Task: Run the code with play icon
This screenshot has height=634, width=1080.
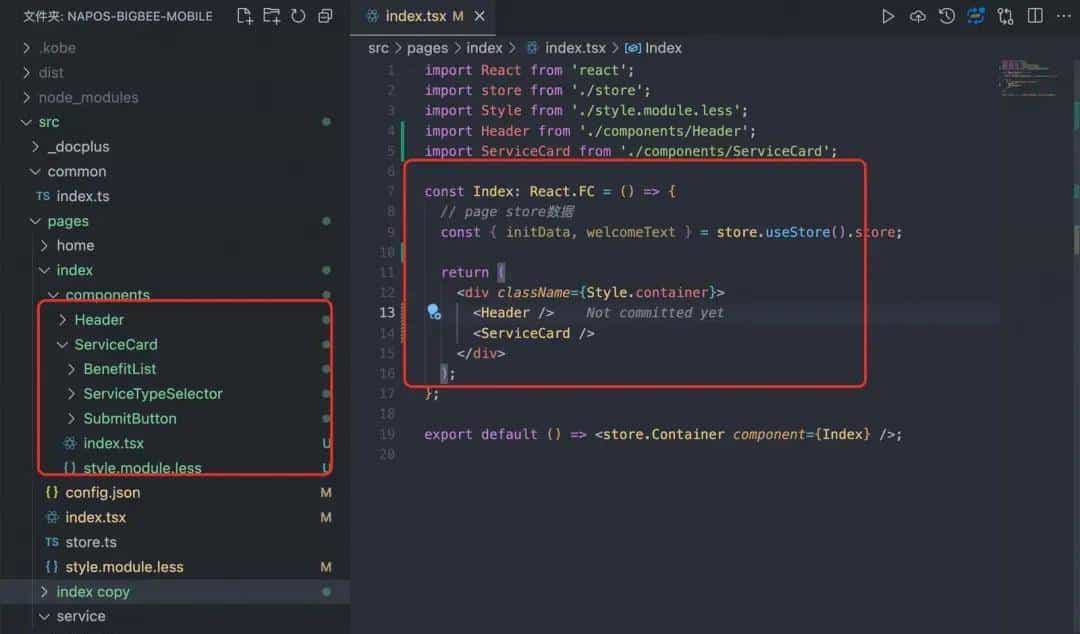Action: (888, 16)
